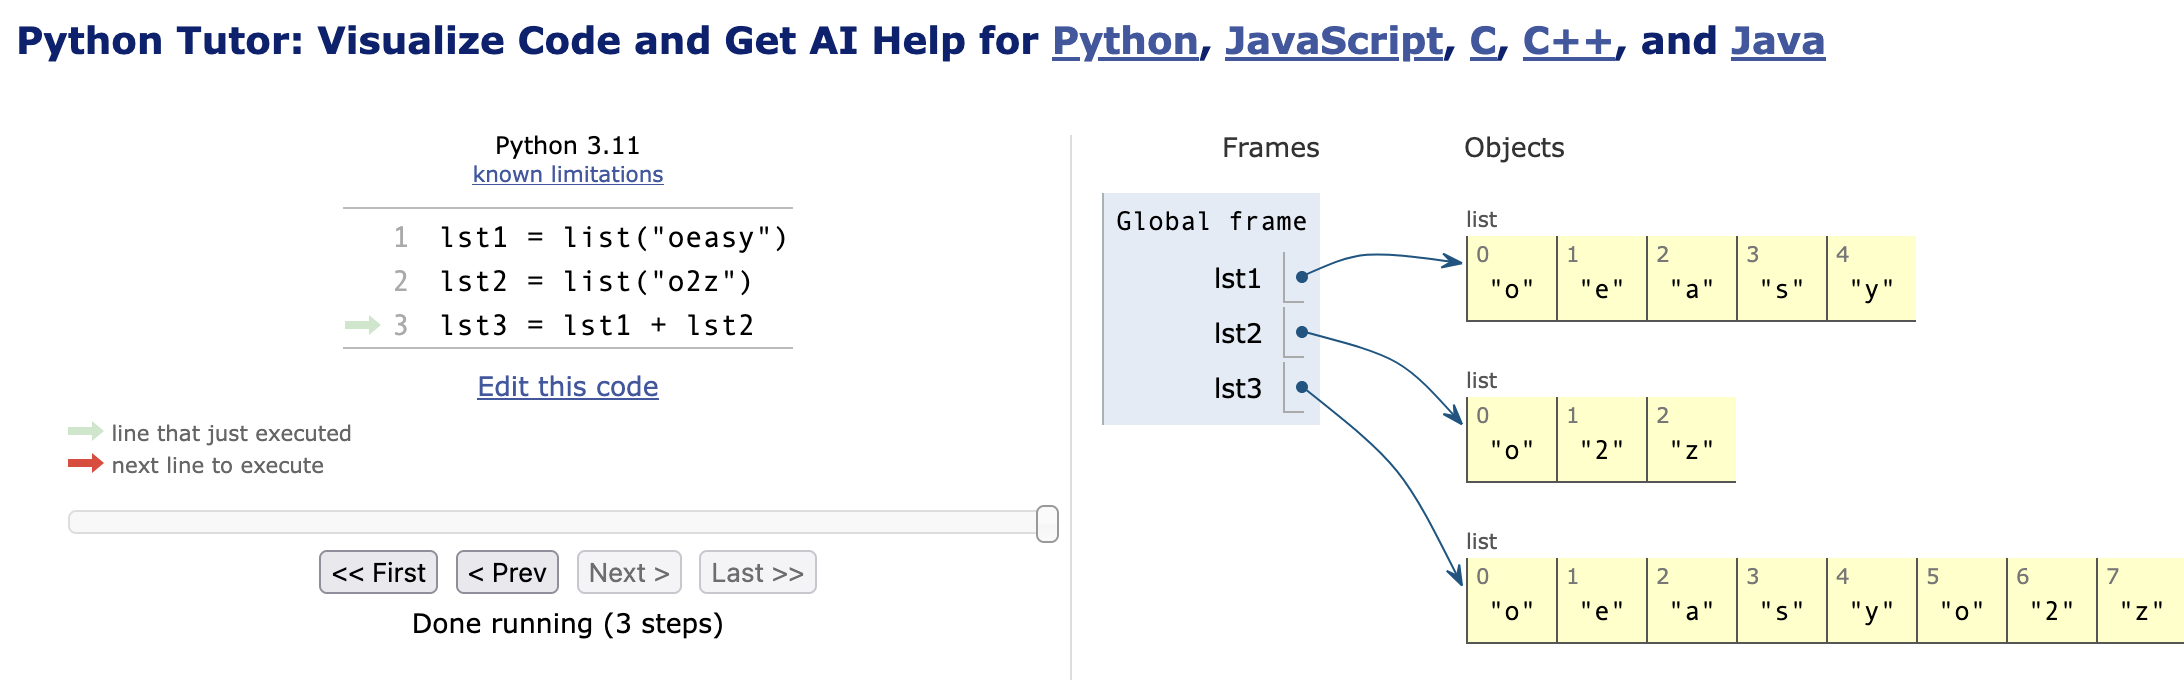Click the lst2 pointer dot

(x=1302, y=332)
